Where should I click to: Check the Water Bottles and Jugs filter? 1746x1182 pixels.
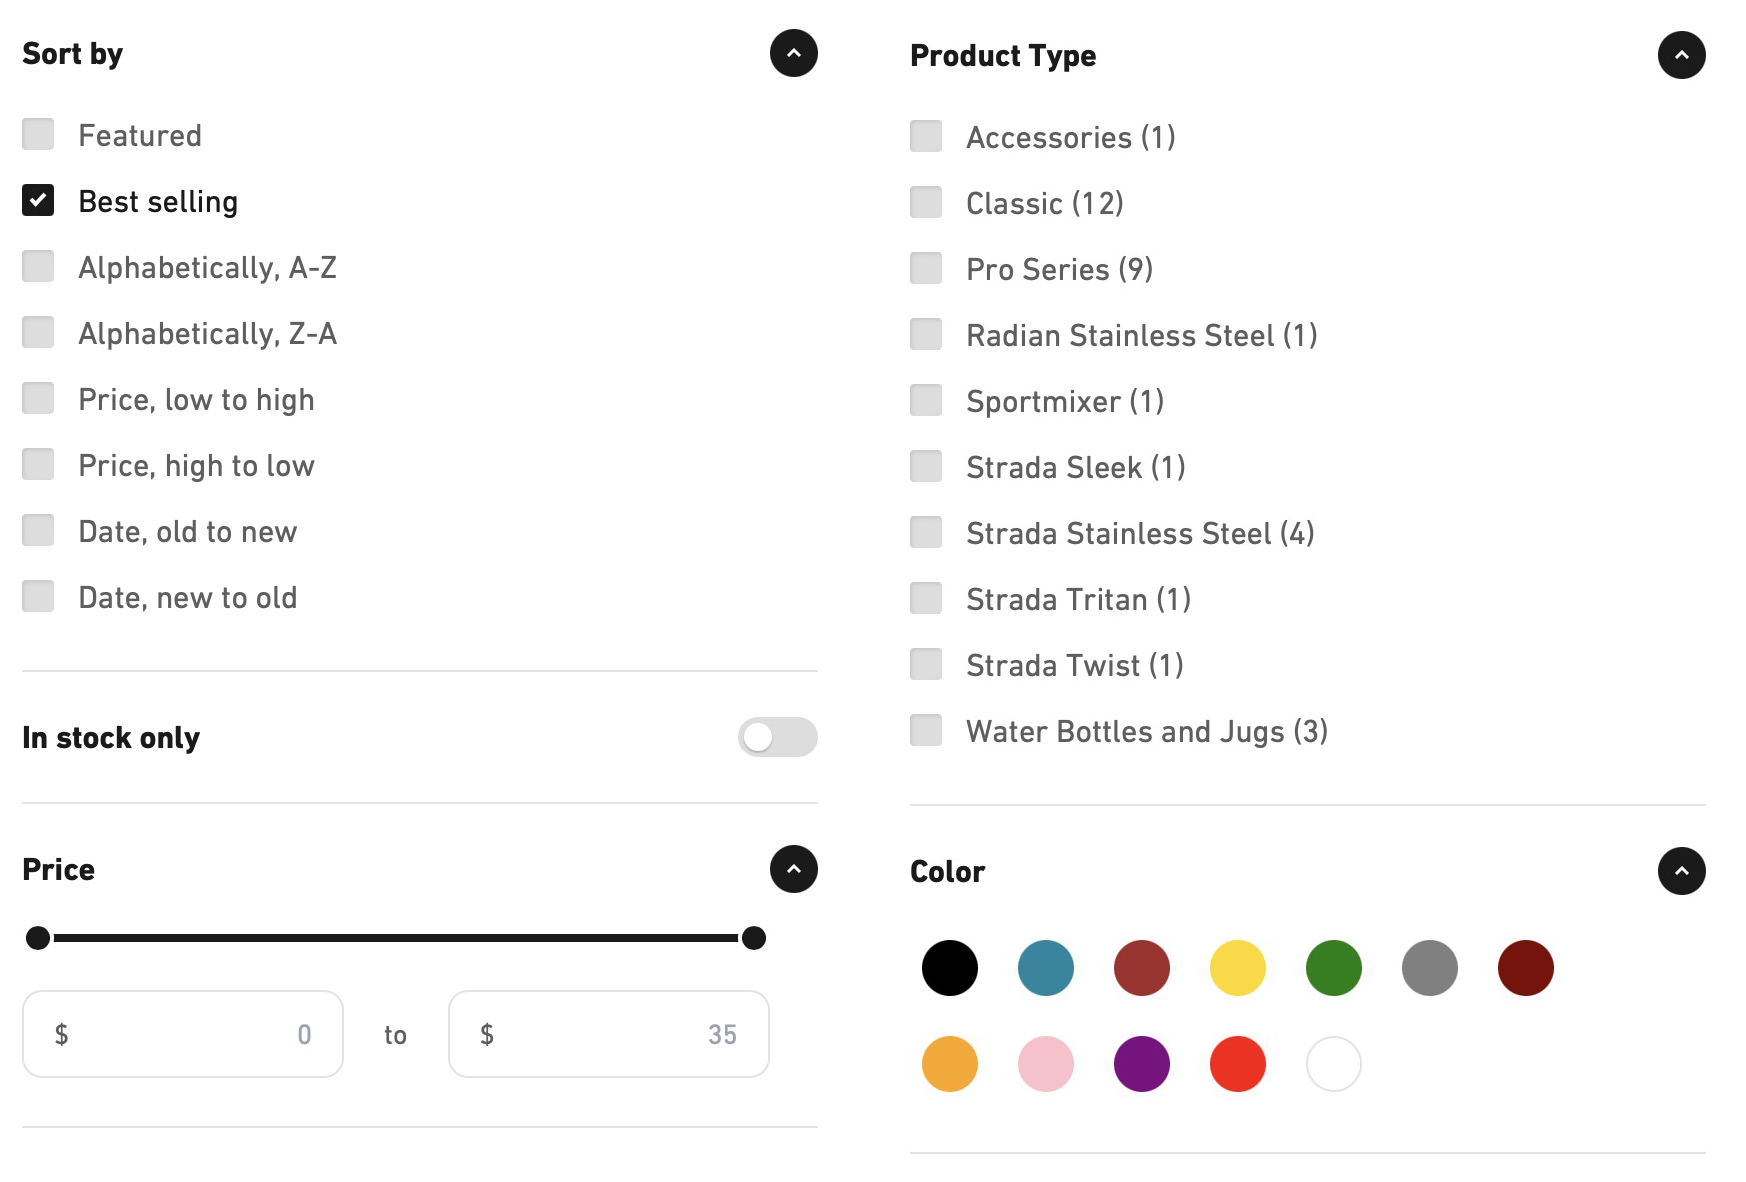pos(924,730)
